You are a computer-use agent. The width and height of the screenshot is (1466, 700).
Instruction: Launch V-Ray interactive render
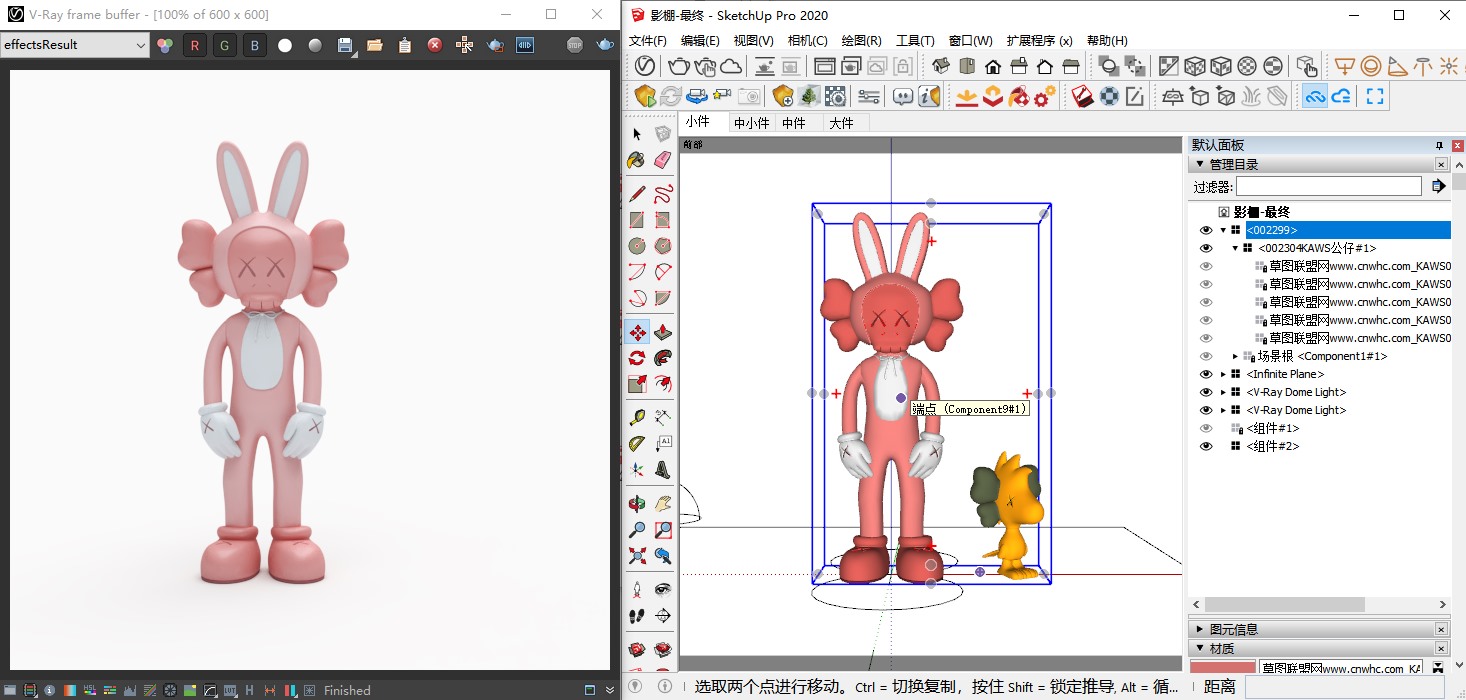705,66
